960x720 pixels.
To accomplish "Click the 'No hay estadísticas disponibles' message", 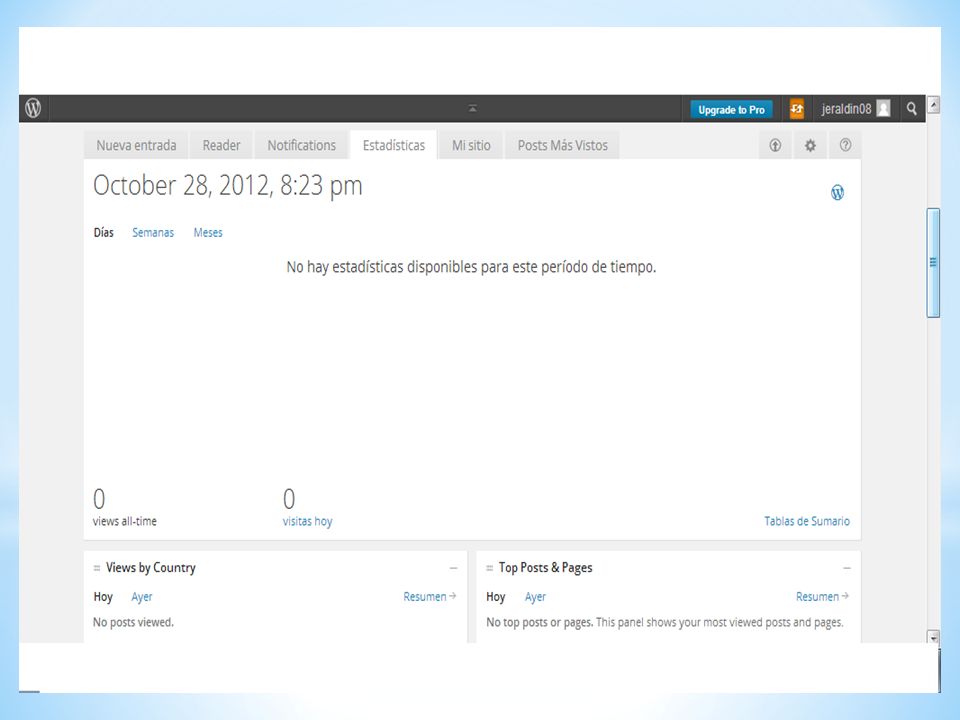I will pos(471,267).
